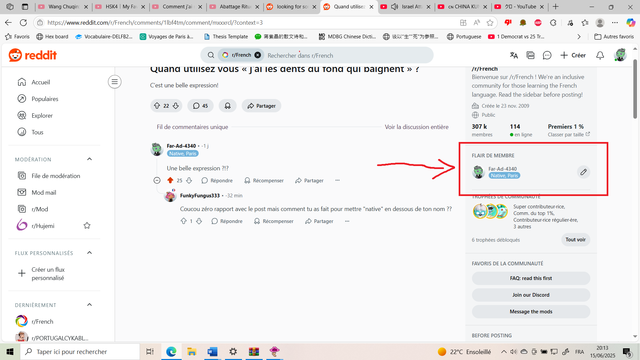
Task: Open more options on FunkyFungus333's comment
Action: coord(347,221)
